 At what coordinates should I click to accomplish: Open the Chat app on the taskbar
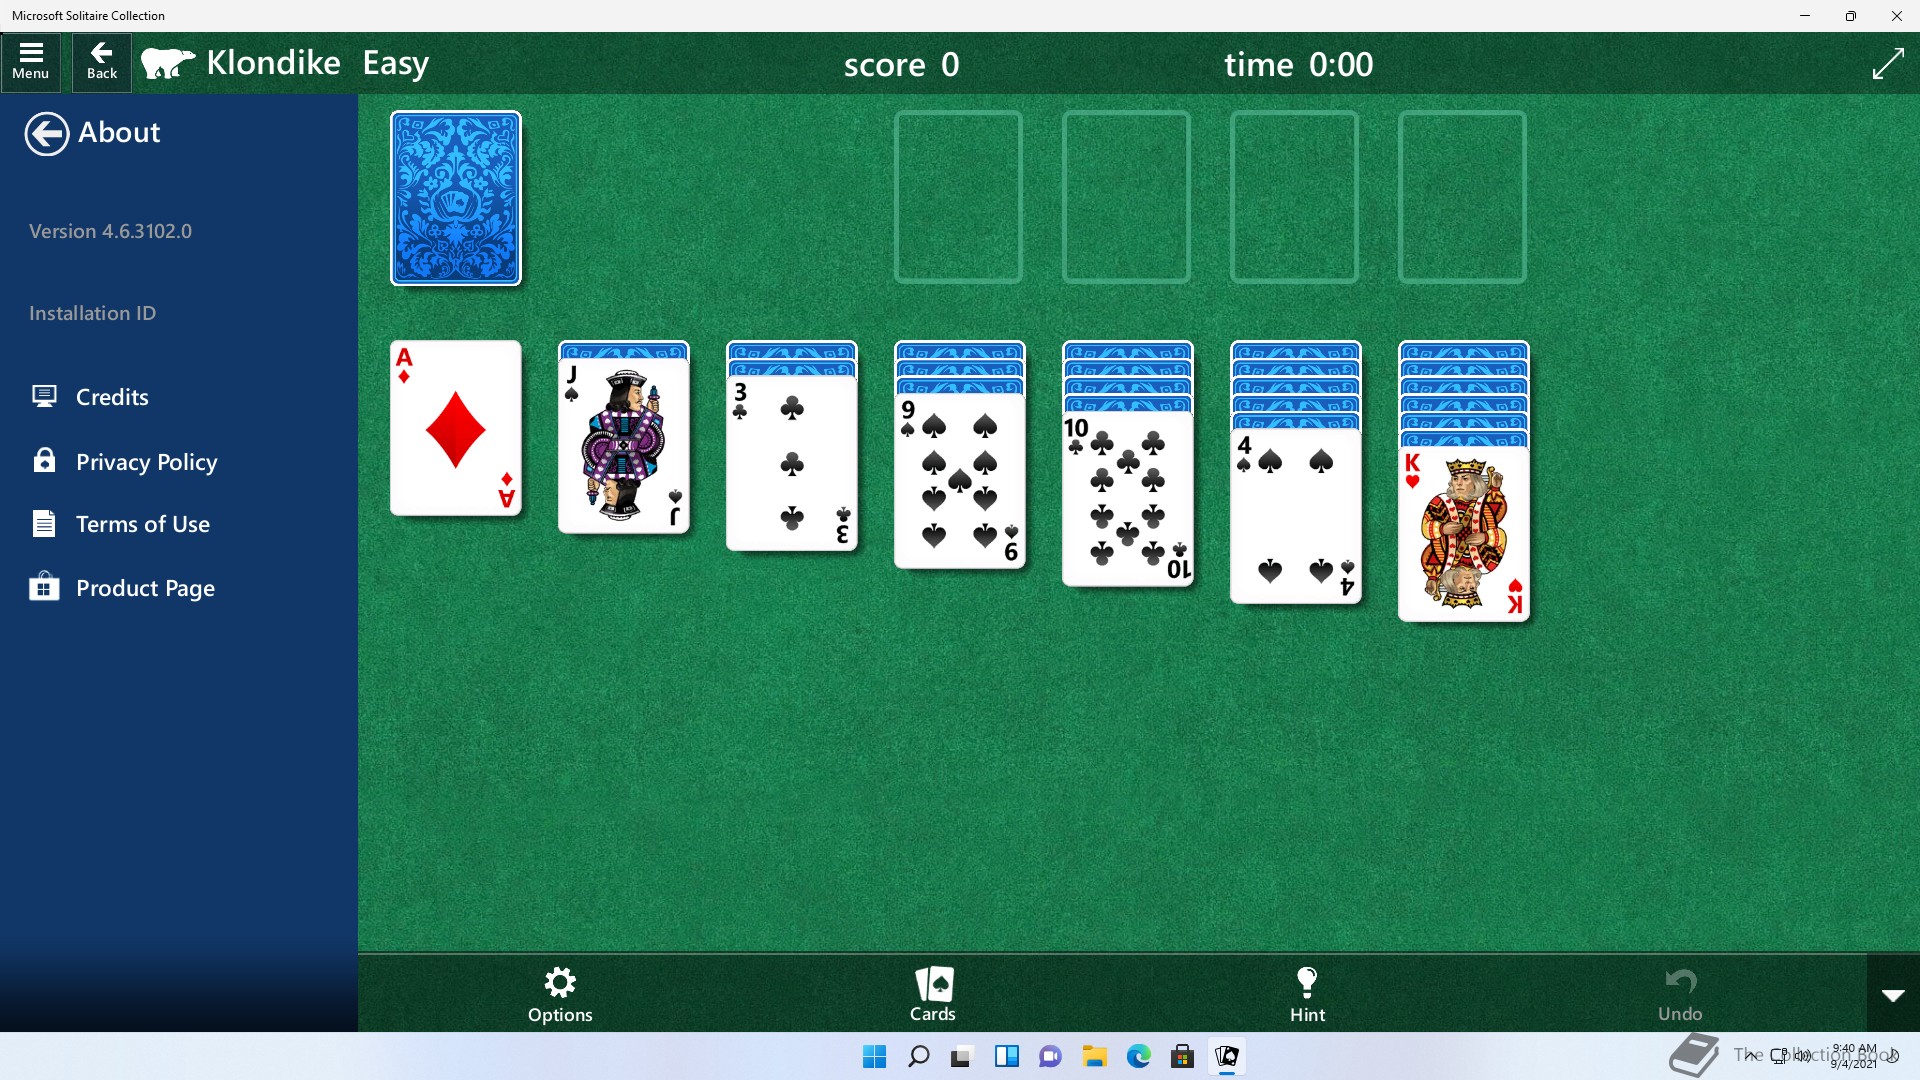tap(1050, 1056)
